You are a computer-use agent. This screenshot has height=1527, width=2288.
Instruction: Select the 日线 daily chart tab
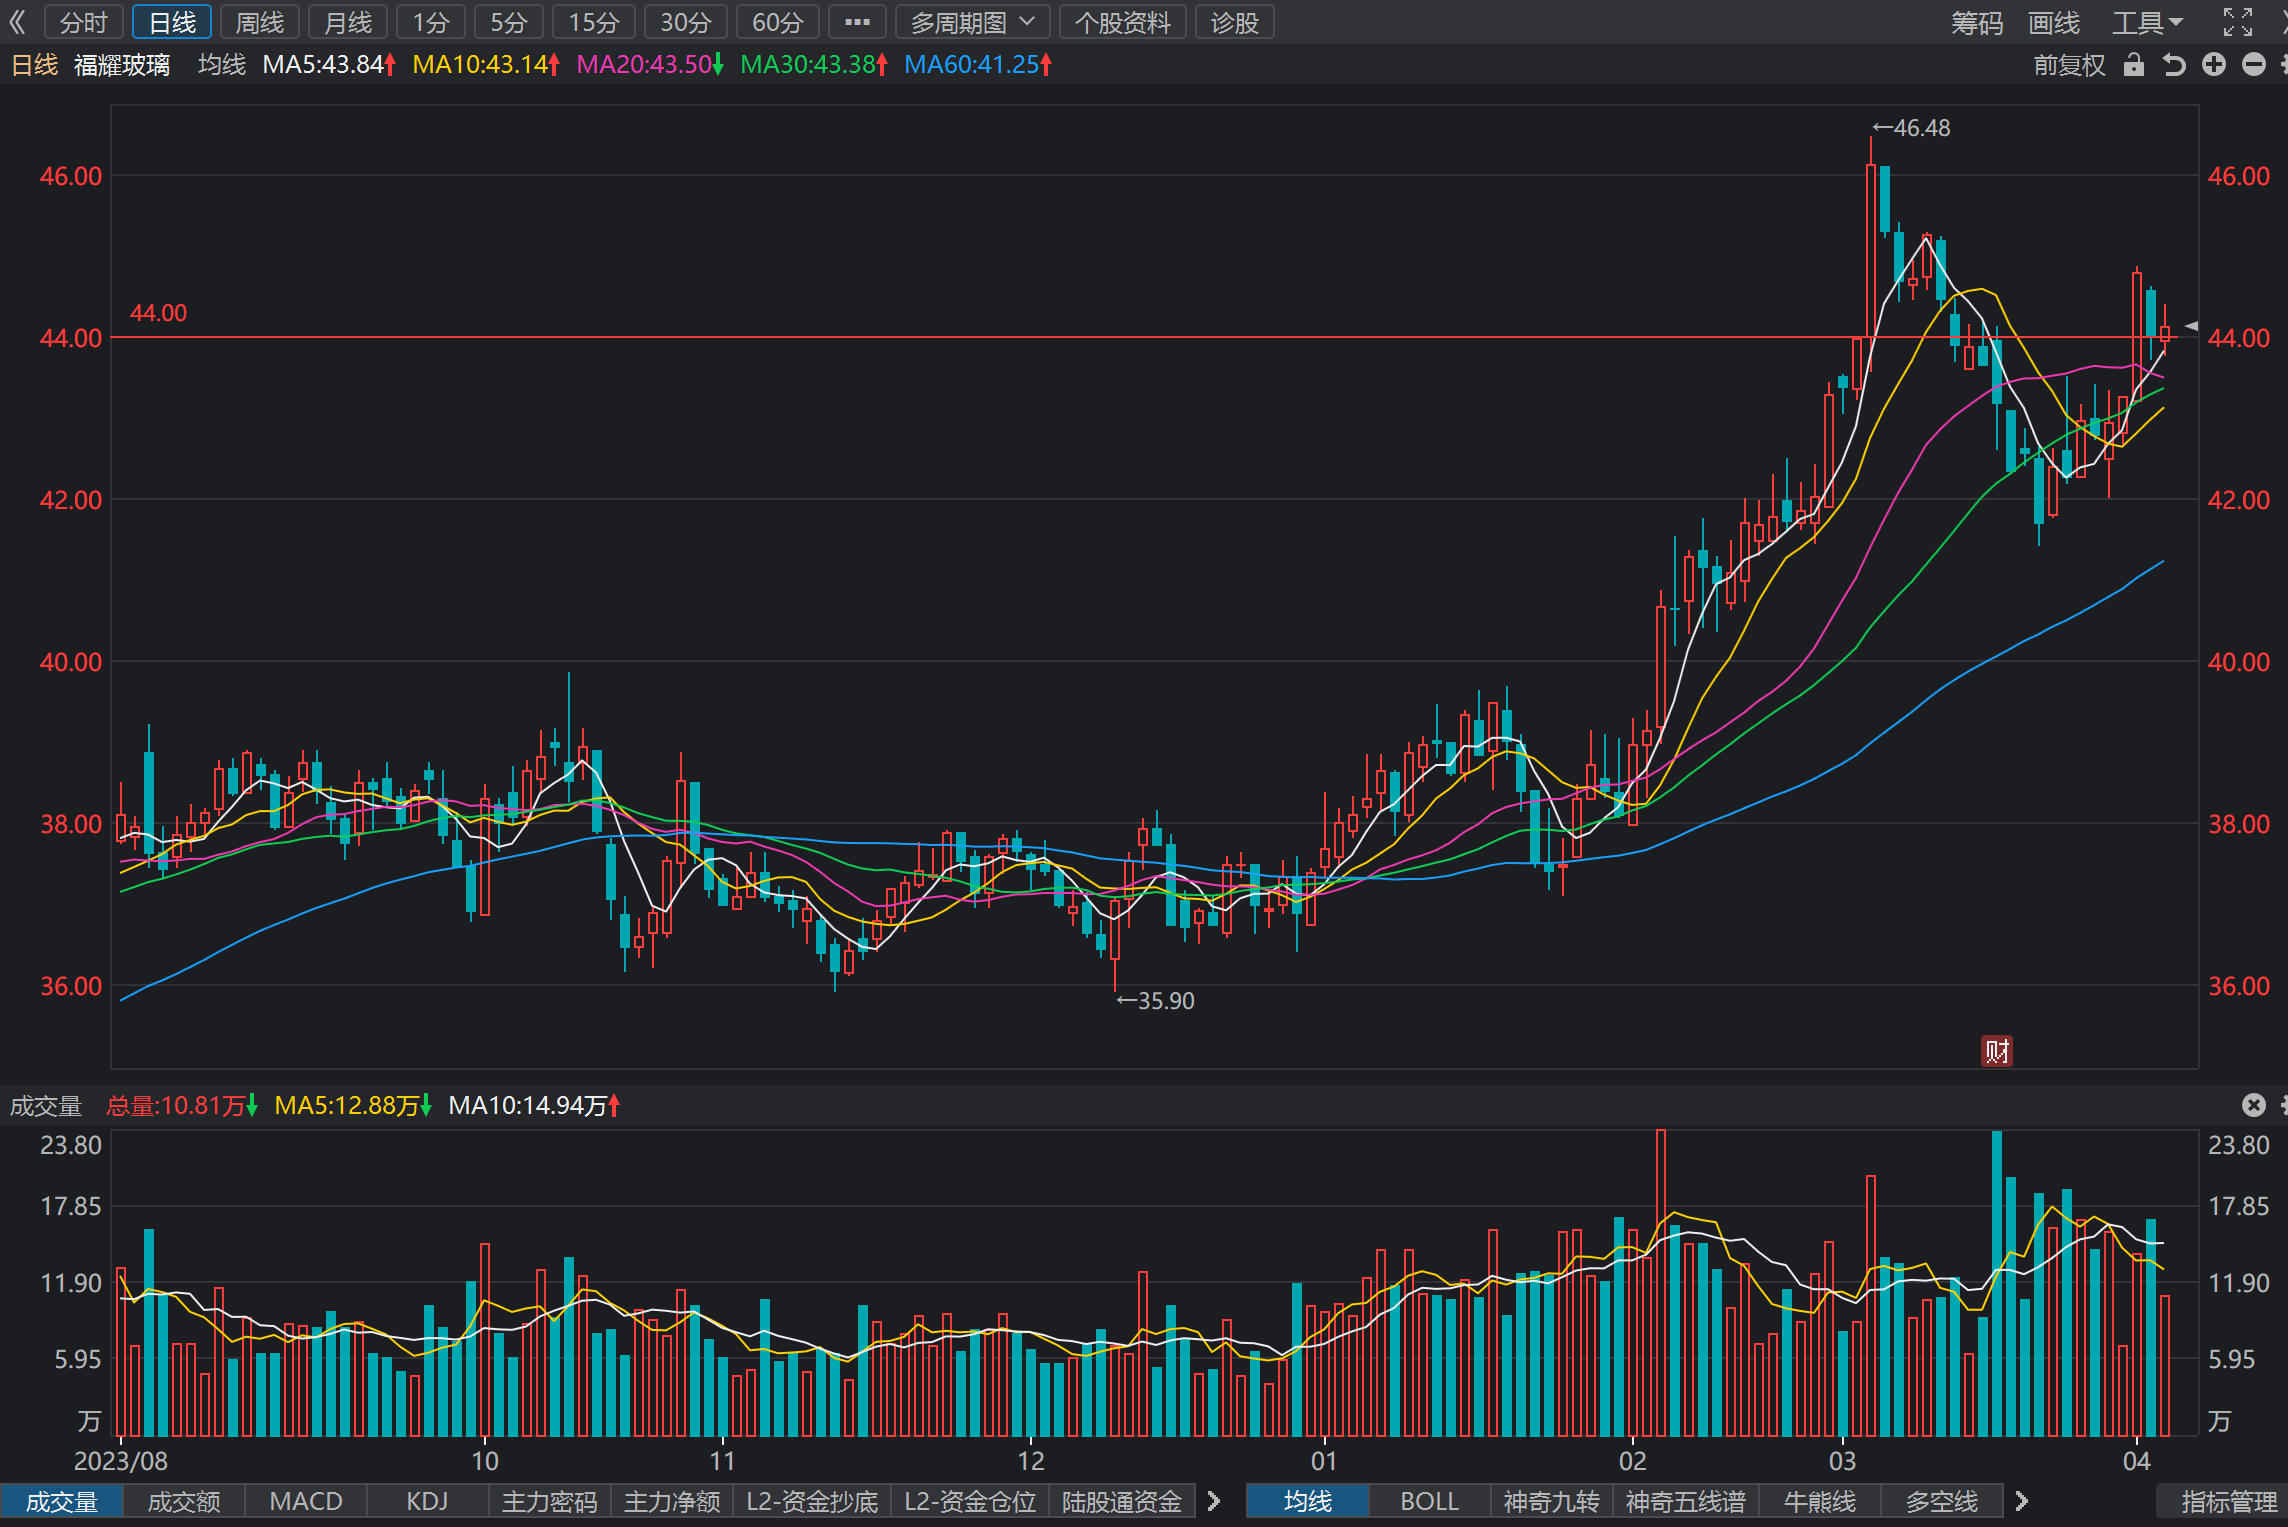[172, 22]
